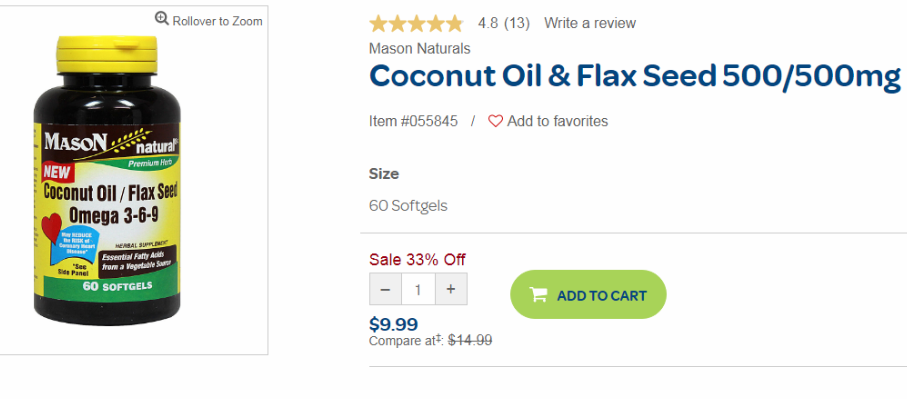
Task: Click the heart favorites icon
Action: [x=495, y=121]
